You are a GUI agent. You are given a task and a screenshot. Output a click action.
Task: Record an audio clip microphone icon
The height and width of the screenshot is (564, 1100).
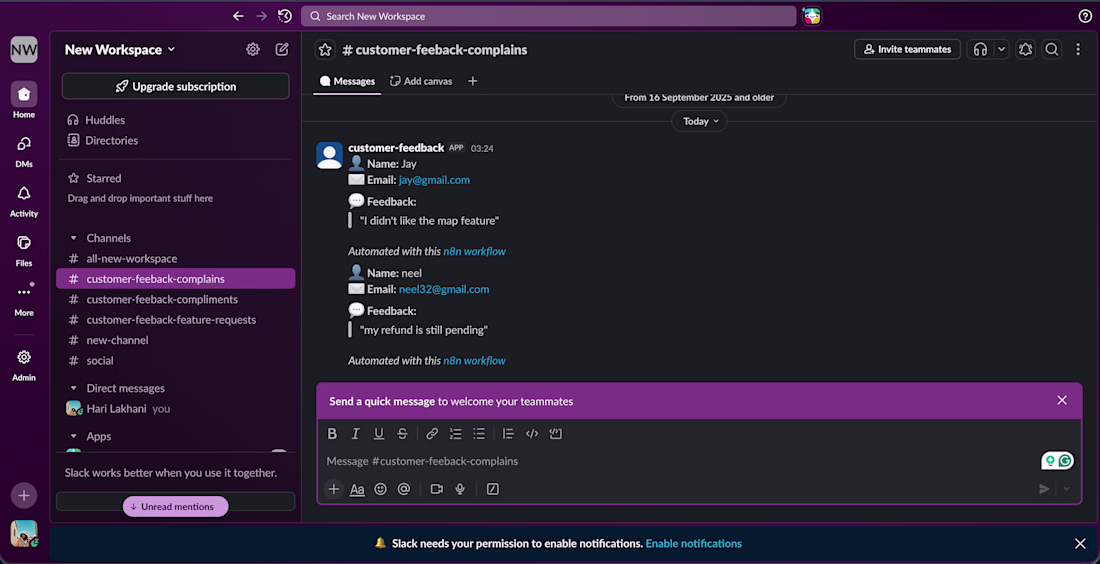(460, 489)
